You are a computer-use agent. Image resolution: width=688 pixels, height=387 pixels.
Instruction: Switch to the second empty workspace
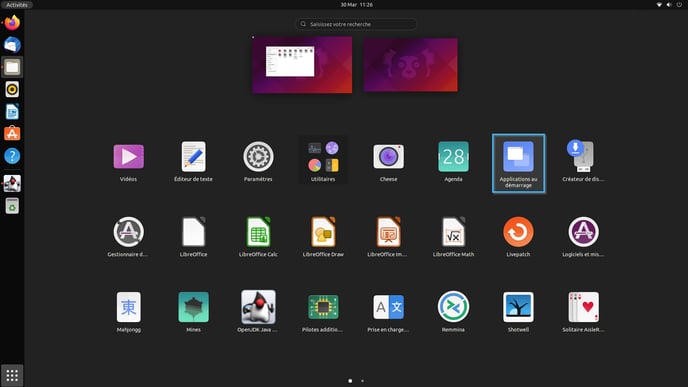(x=410, y=65)
